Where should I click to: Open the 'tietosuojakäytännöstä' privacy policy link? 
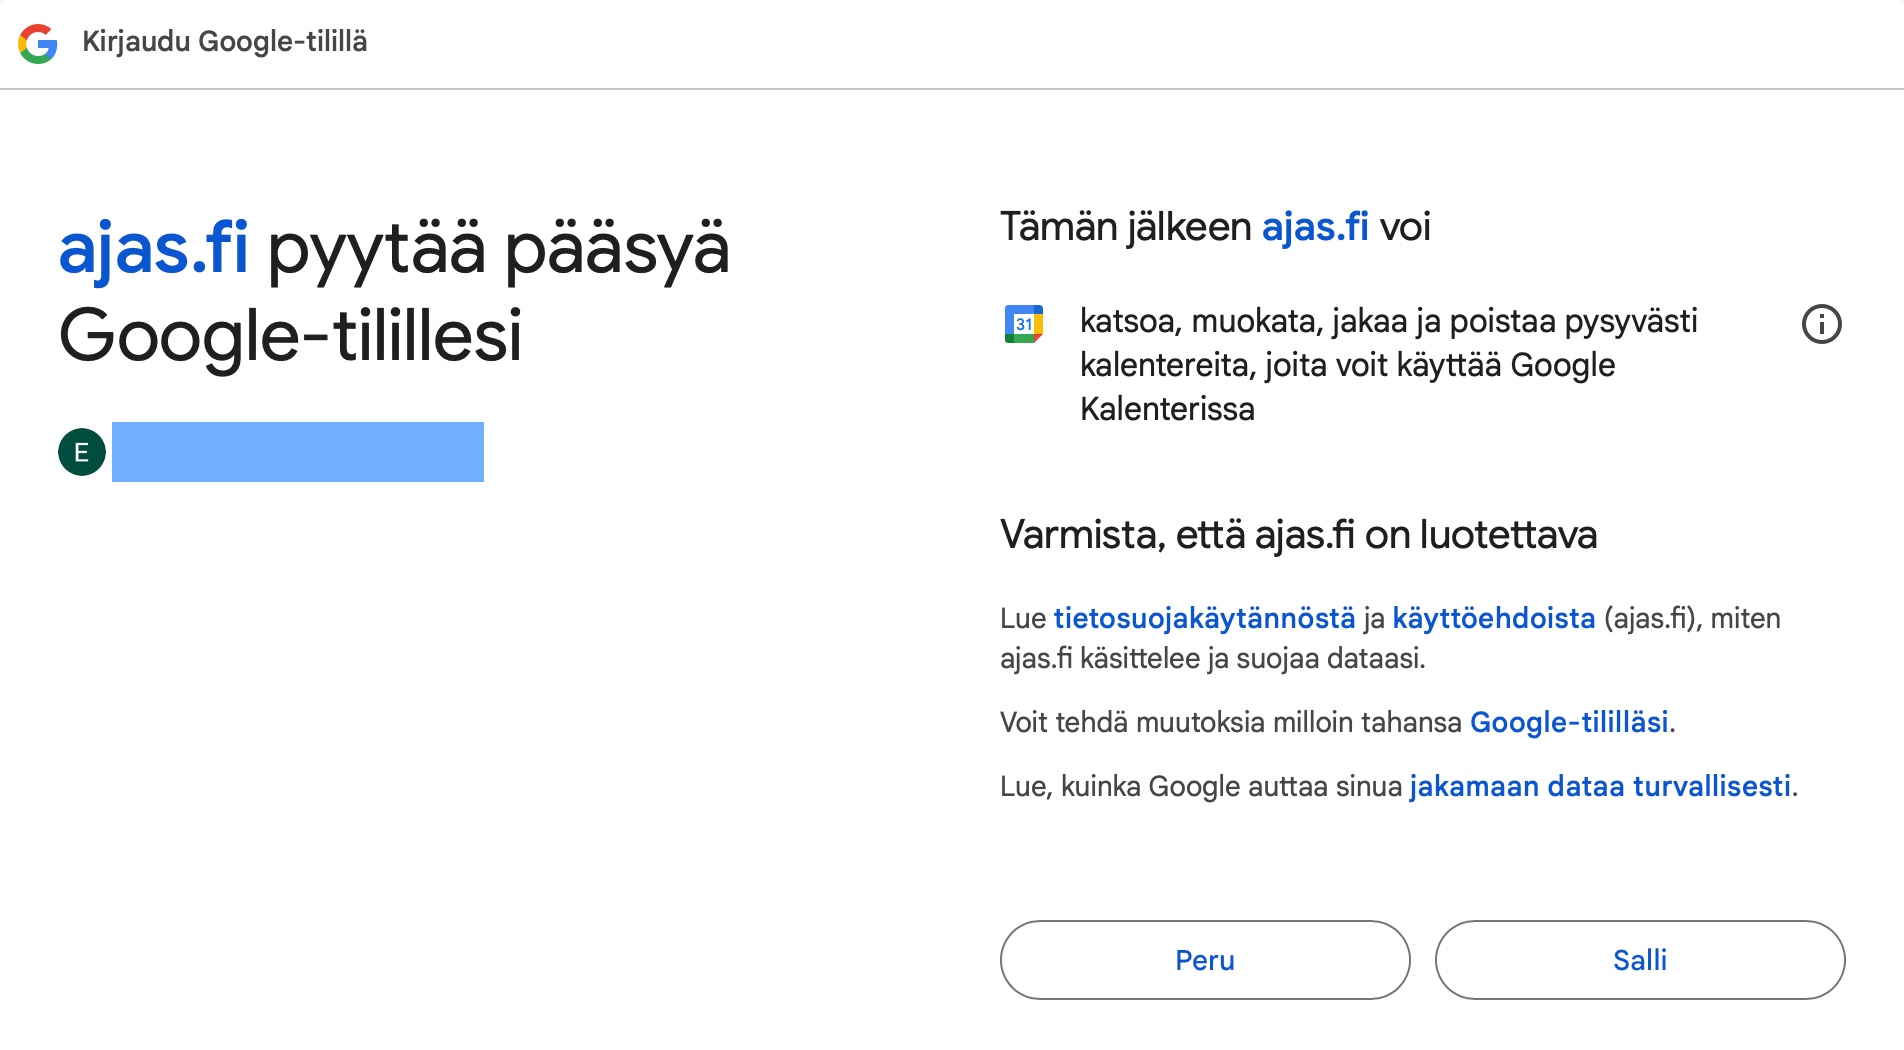1204,618
